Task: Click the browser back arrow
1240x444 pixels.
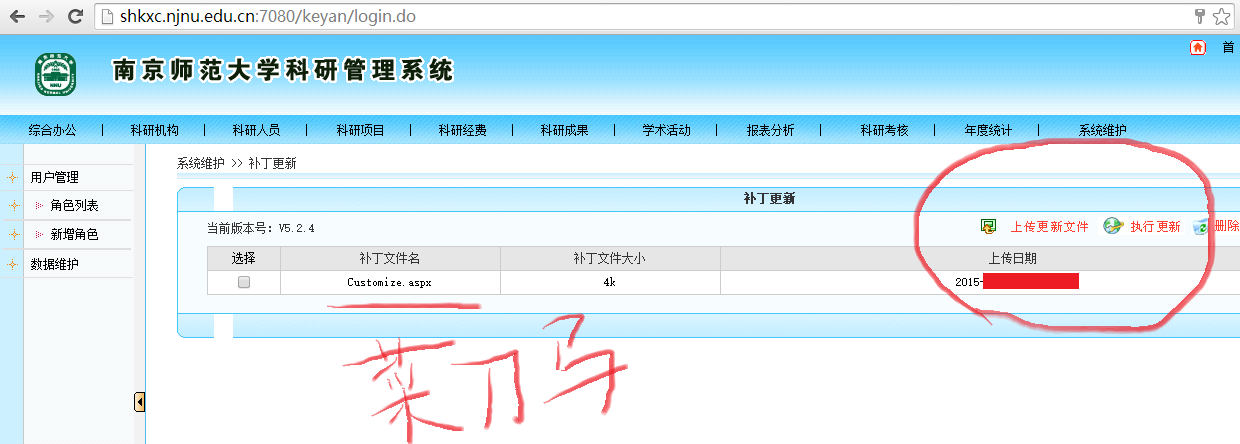Action: coord(17,17)
